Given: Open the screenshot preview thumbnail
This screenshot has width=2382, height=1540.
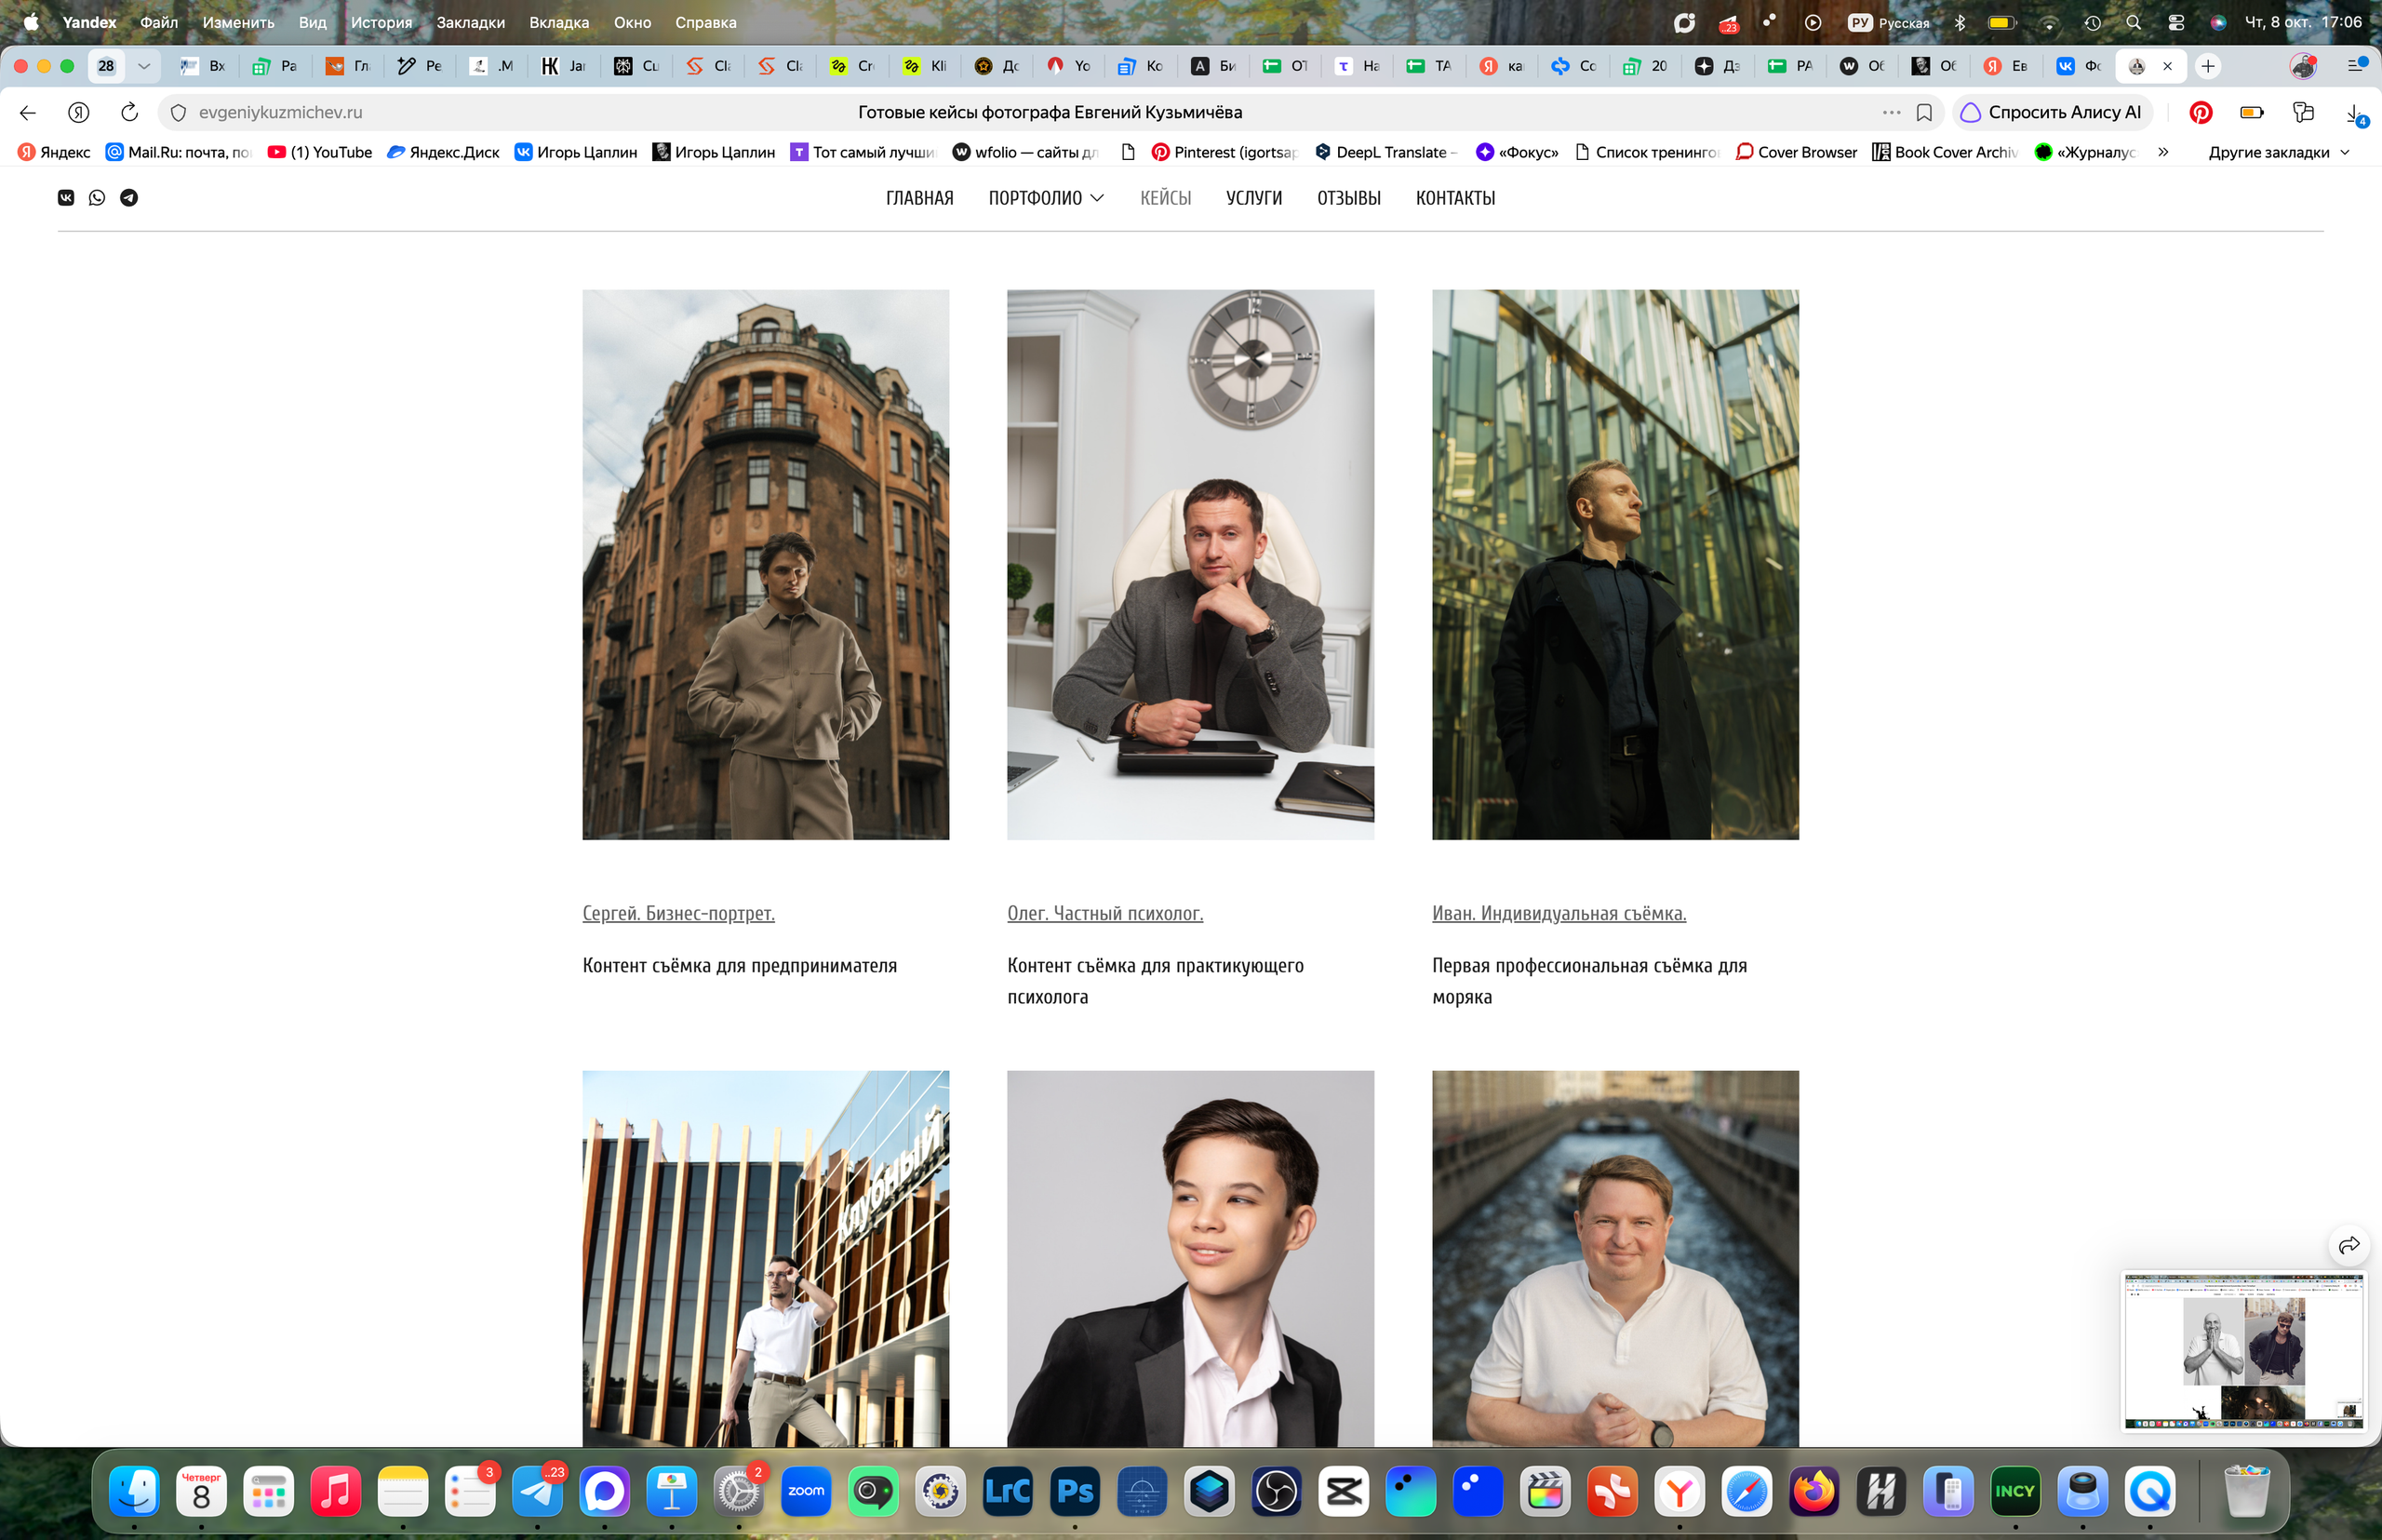Looking at the screenshot, I should (x=2244, y=1351).
